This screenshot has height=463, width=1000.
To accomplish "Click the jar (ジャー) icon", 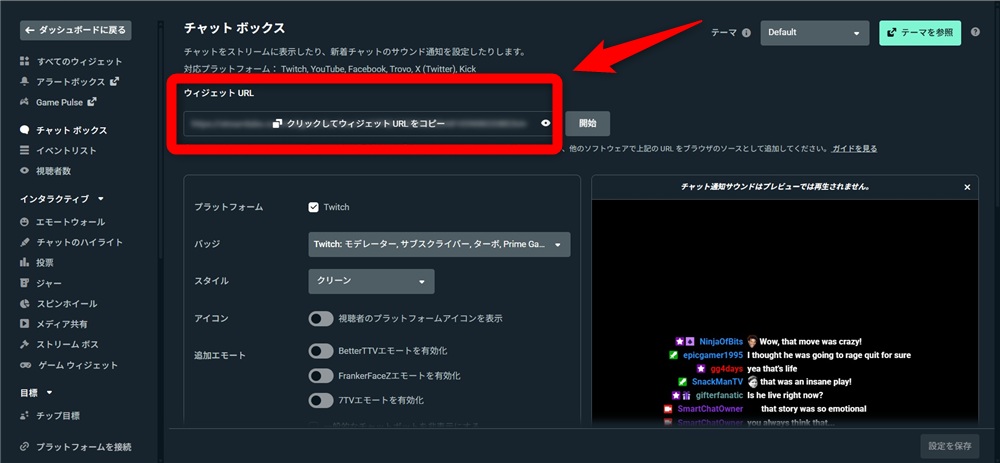I will [x=25, y=283].
